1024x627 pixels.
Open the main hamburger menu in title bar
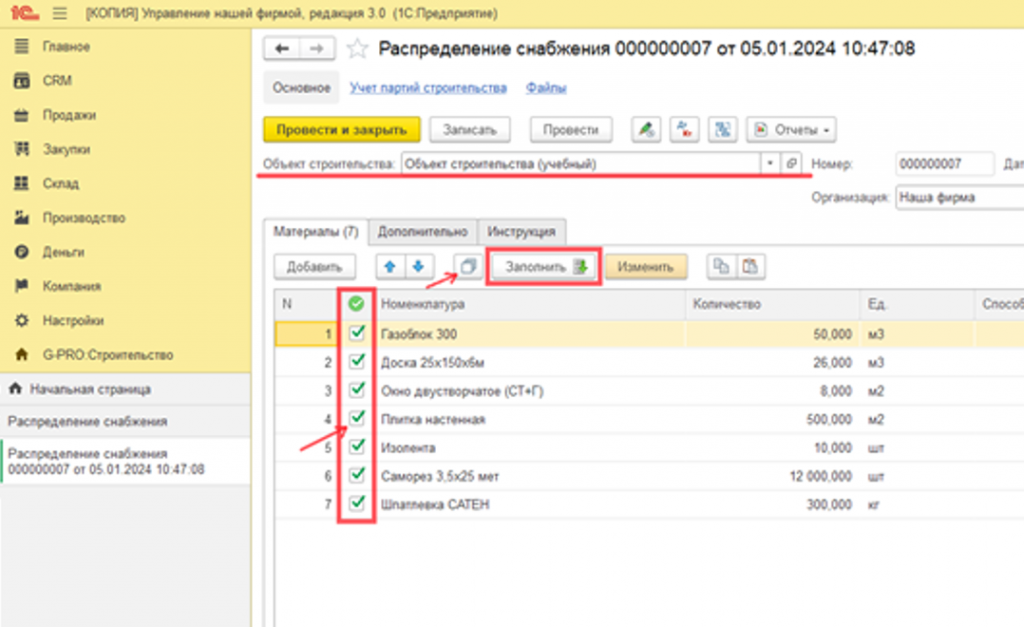(60, 14)
